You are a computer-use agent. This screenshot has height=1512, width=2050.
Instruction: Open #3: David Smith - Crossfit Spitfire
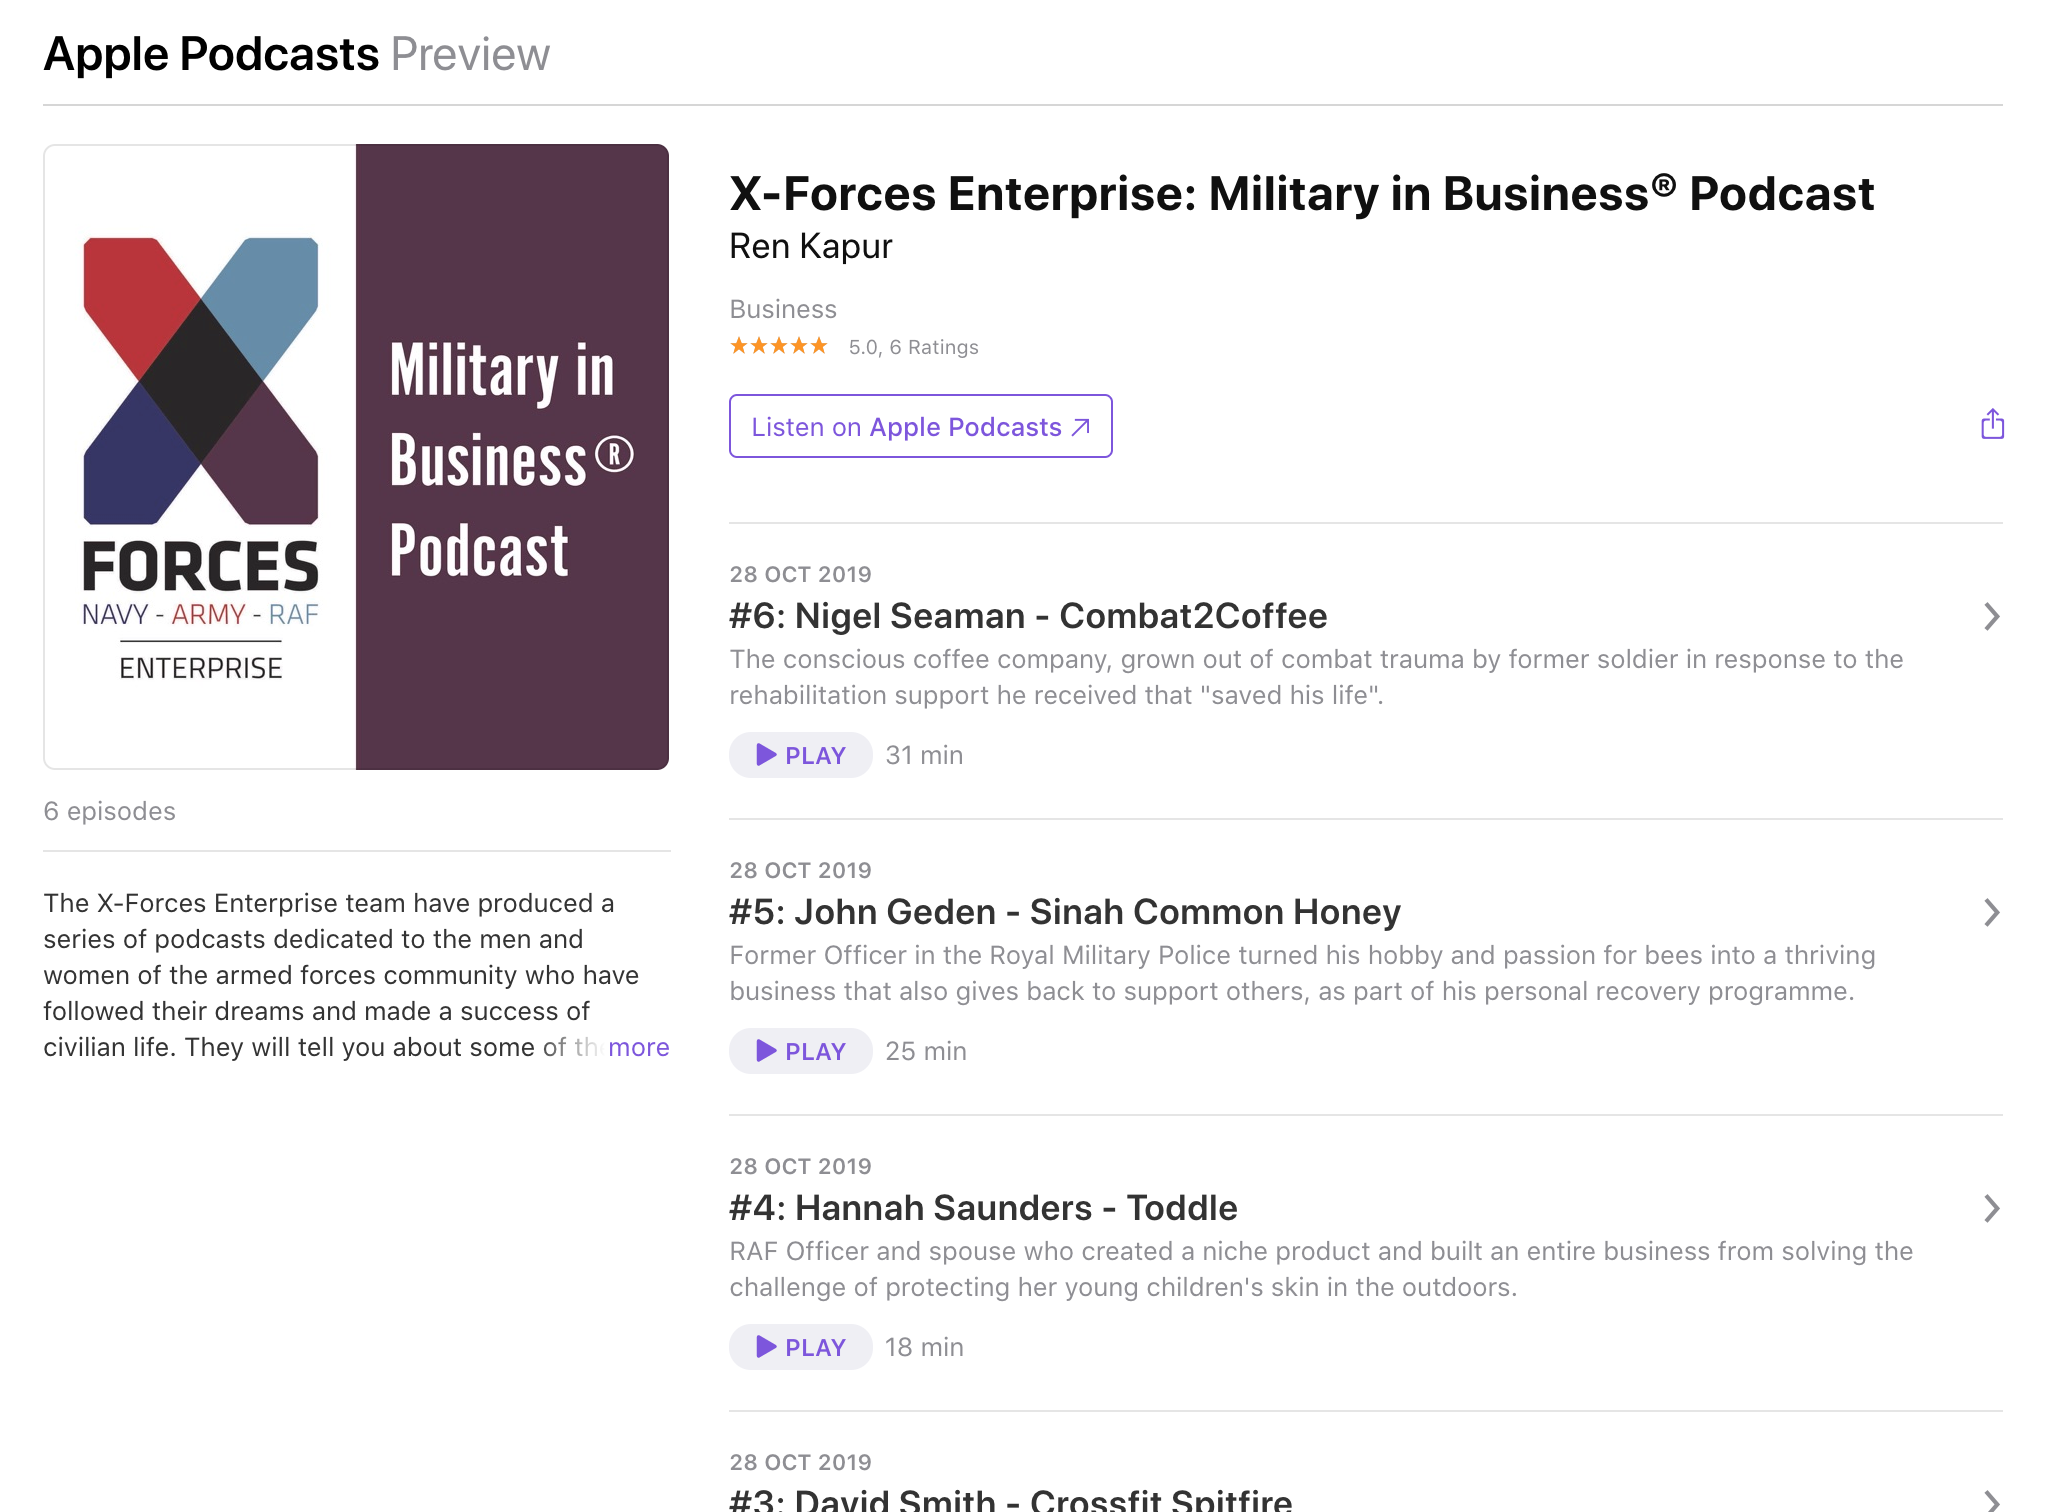coord(1010,1499)
